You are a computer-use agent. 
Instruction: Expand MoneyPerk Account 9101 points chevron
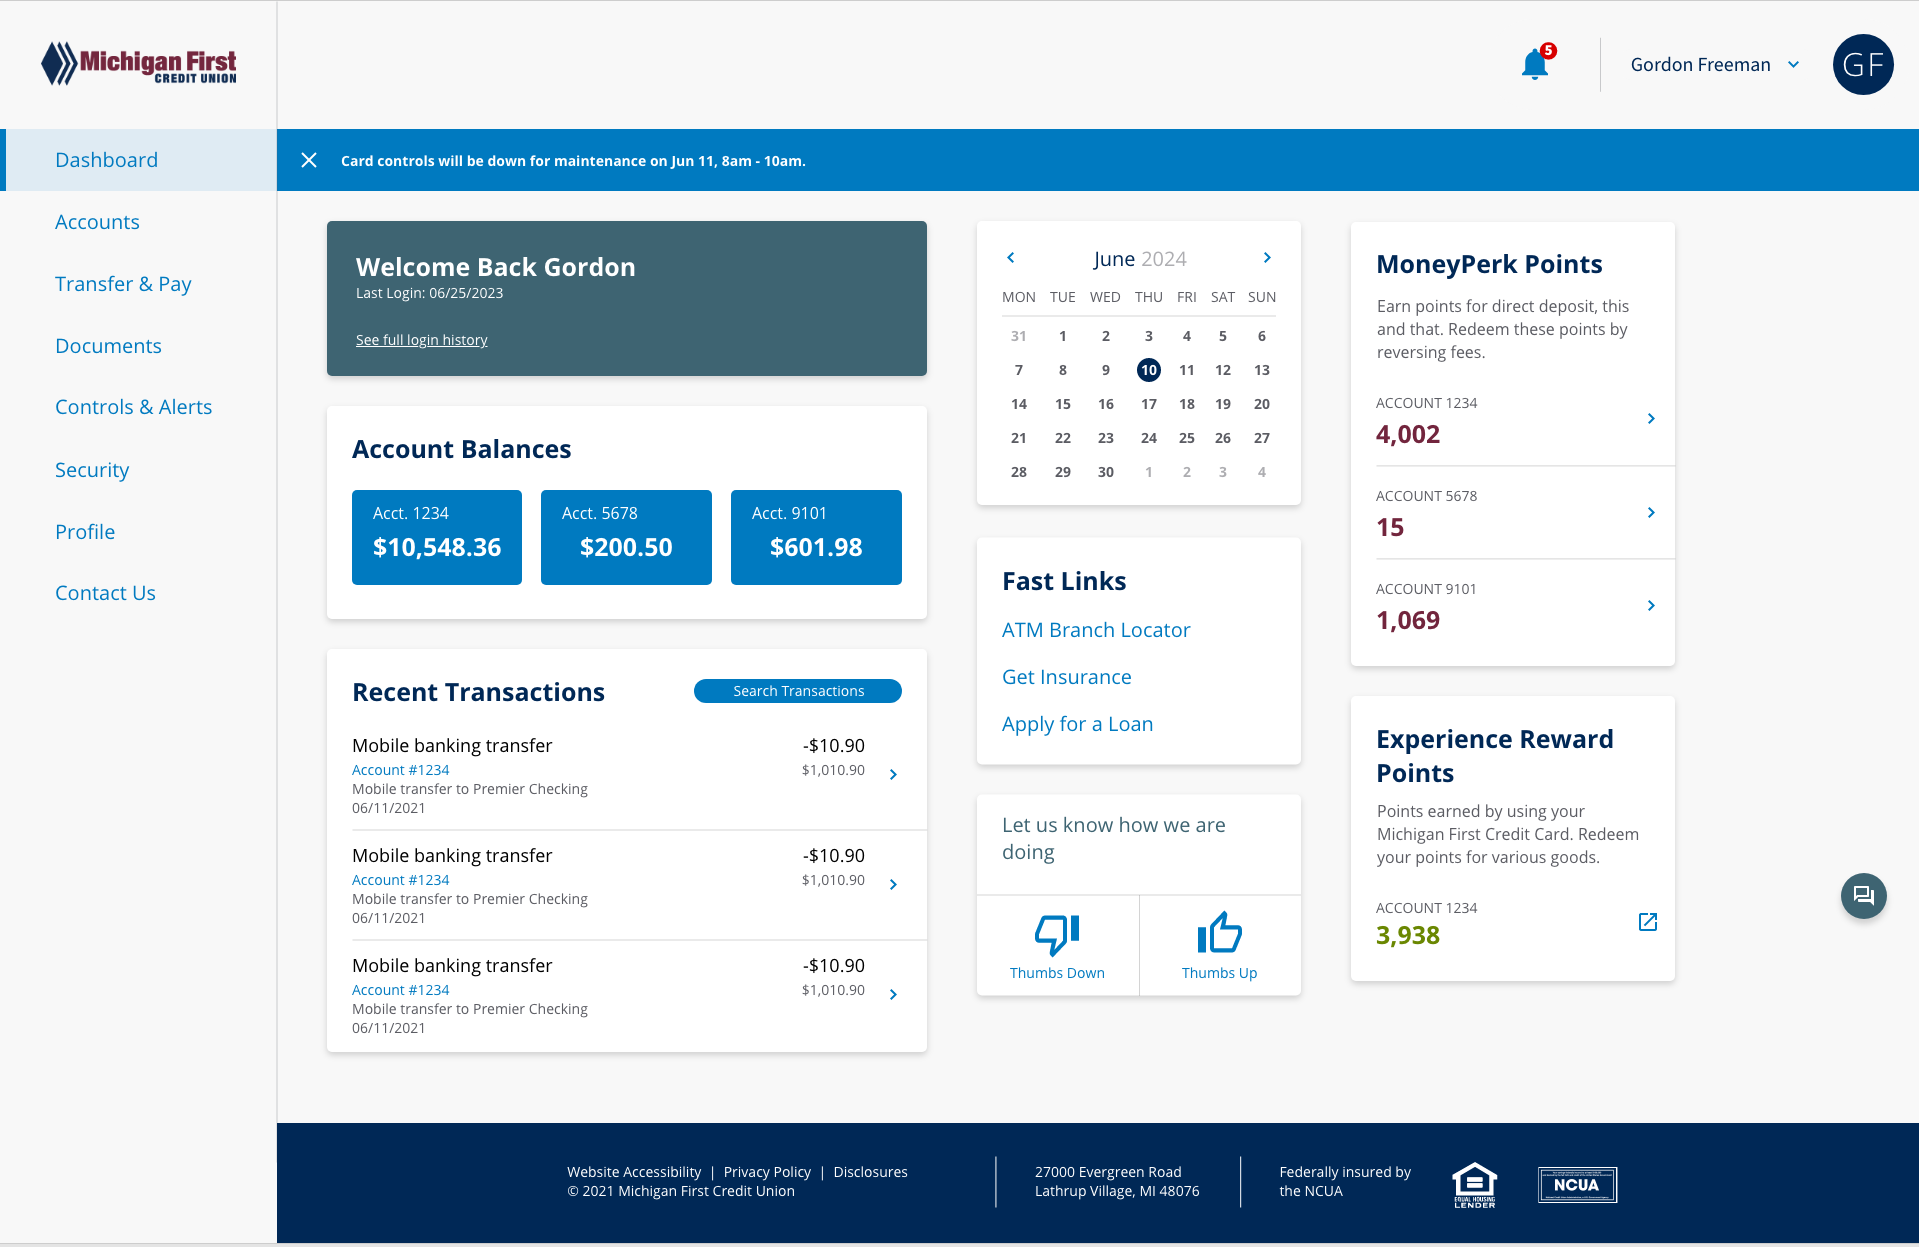[x=1651, y=605]
